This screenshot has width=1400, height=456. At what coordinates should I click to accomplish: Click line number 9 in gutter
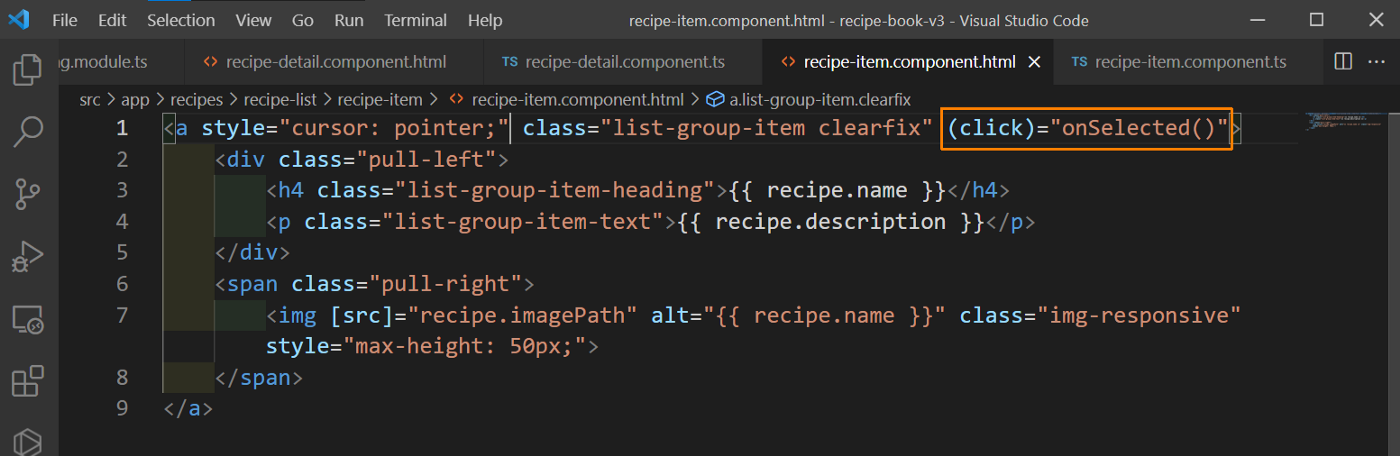122,408
